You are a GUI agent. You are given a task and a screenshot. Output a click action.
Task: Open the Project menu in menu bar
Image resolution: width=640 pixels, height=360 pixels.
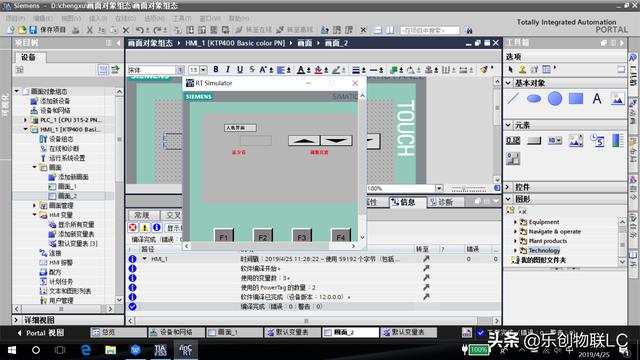15,18
